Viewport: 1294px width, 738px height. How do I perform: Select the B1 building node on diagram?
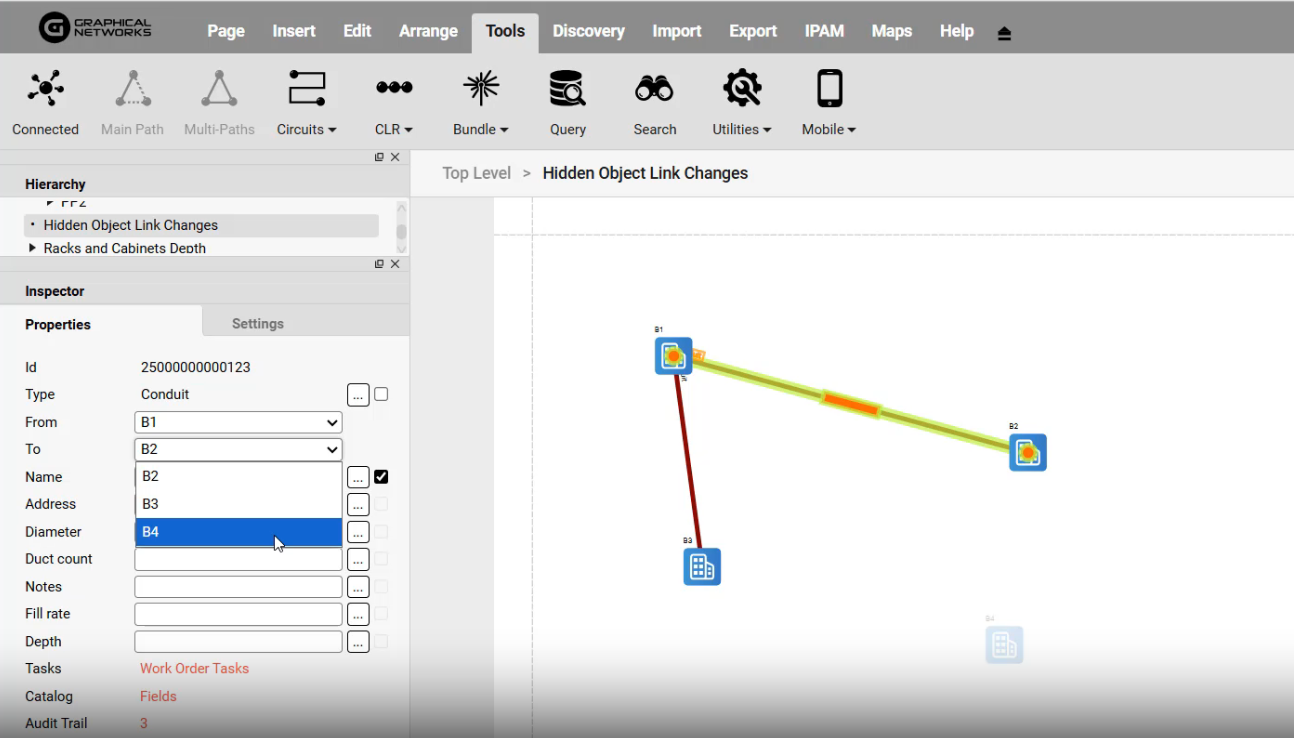[x=674, y=356]
